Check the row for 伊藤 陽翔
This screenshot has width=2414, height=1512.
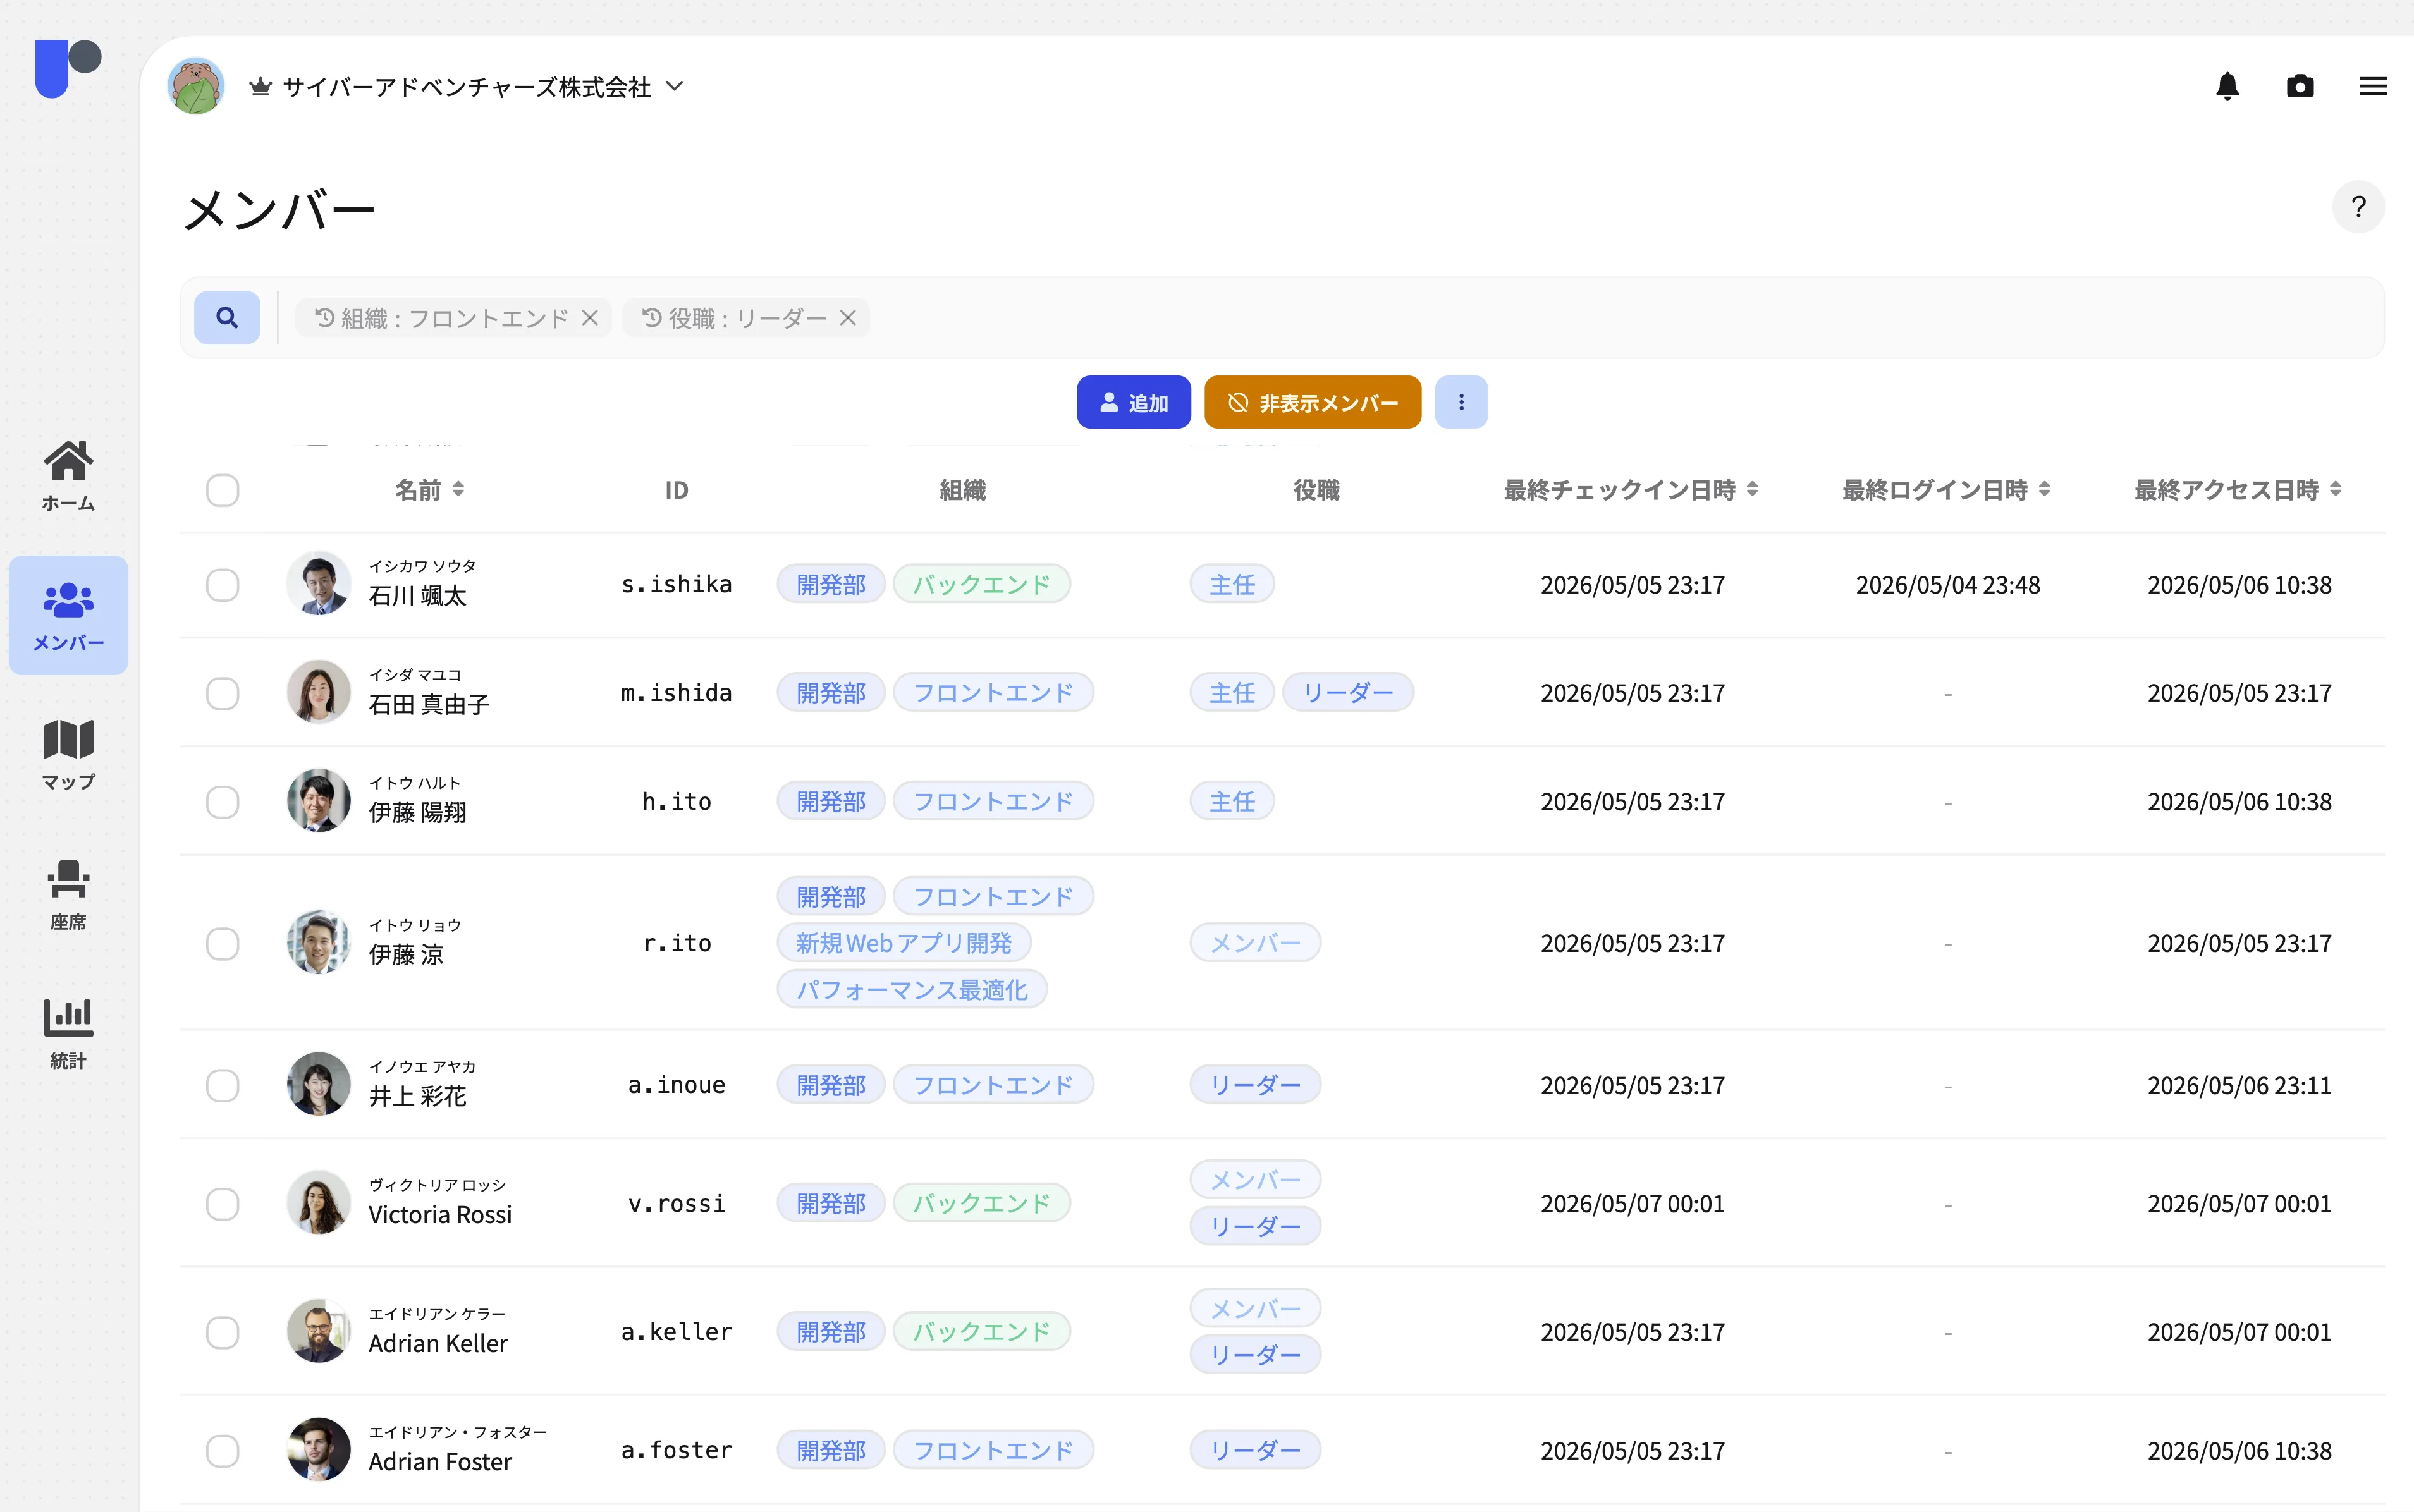[222, 802]
